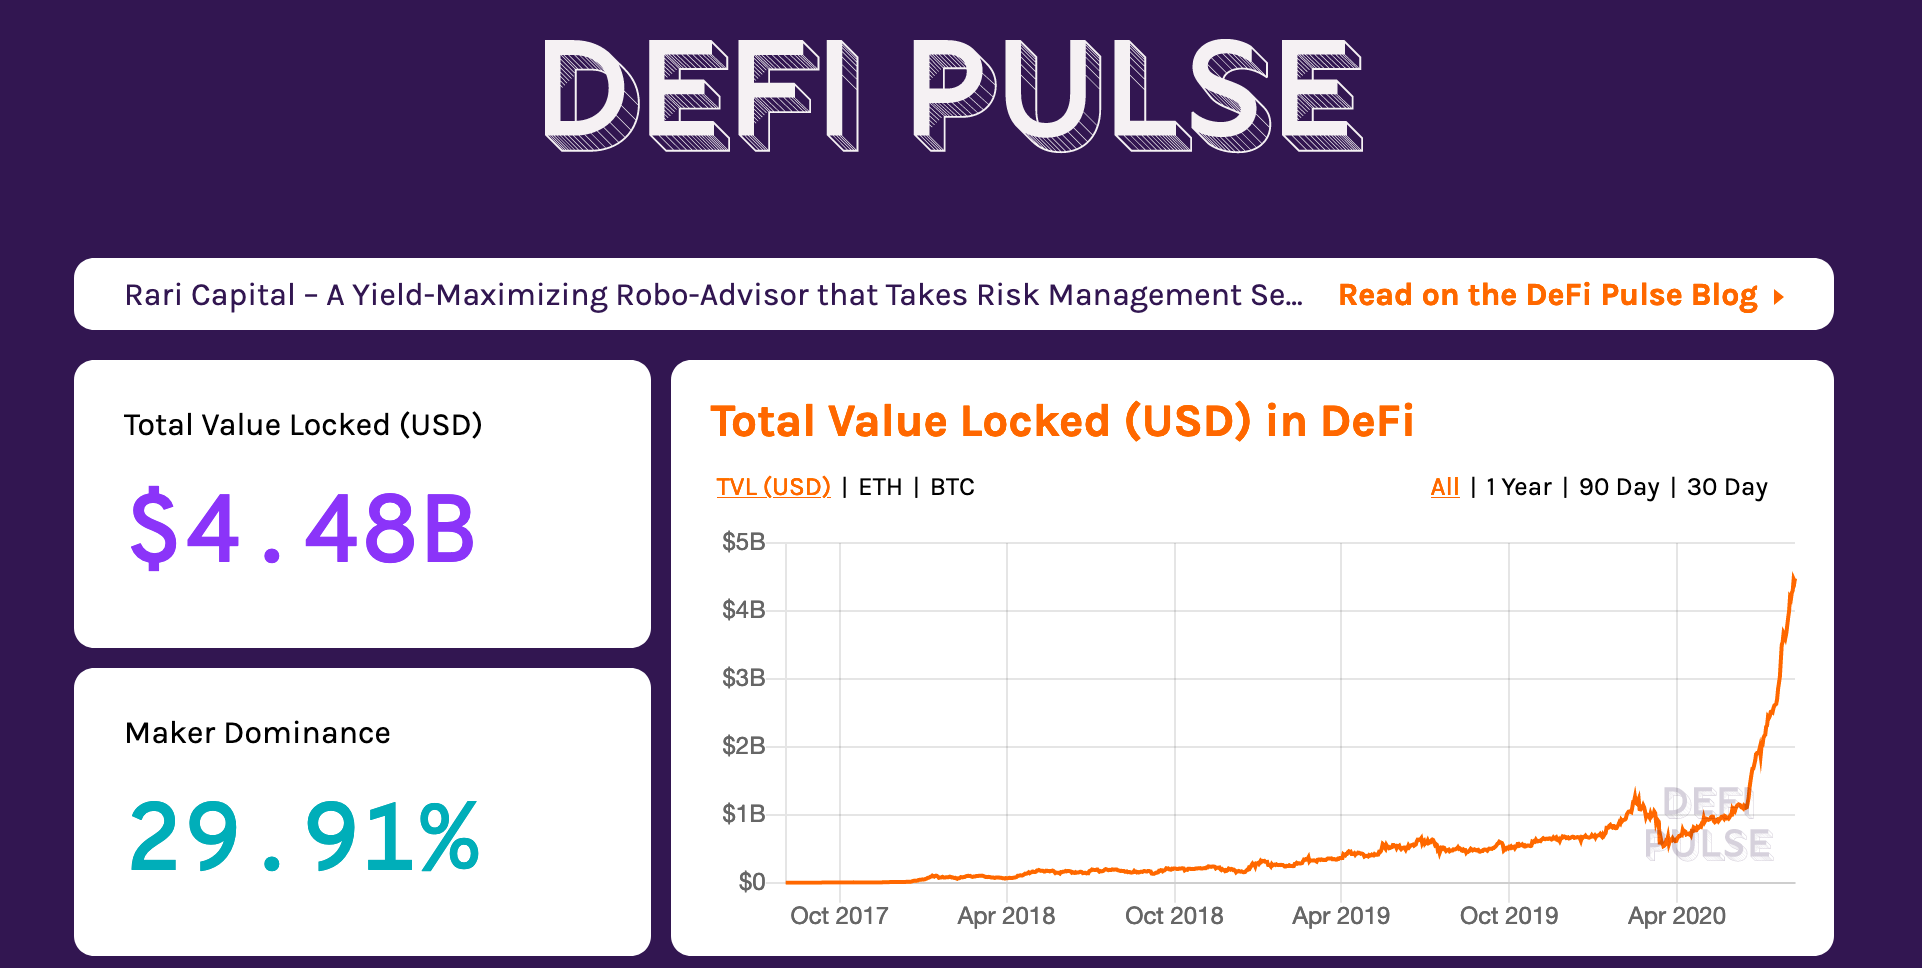Show the 1 Year range
This screenshot has height=968, width=1922.
tap(1518, 487)
